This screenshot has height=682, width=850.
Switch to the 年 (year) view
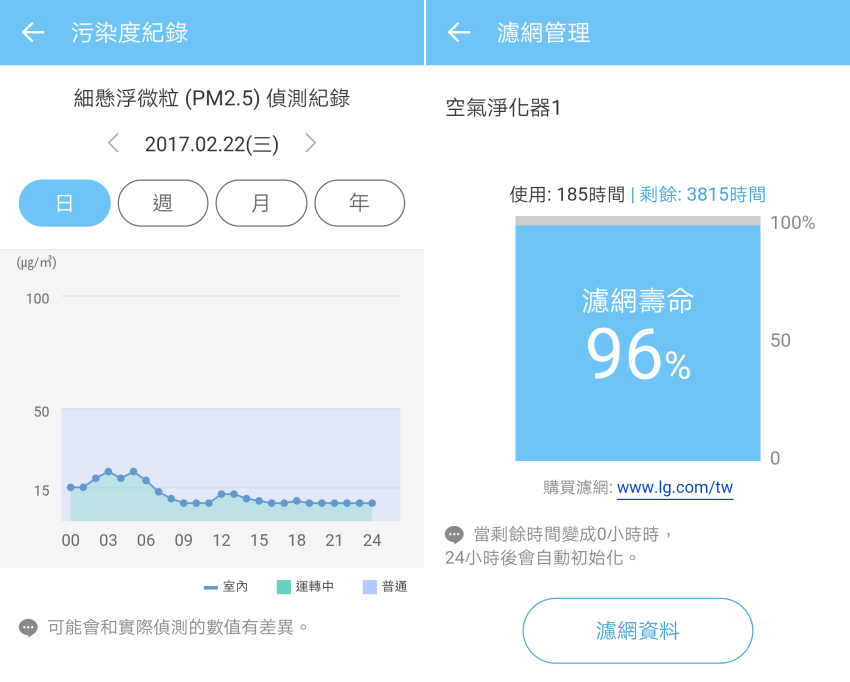359,203
